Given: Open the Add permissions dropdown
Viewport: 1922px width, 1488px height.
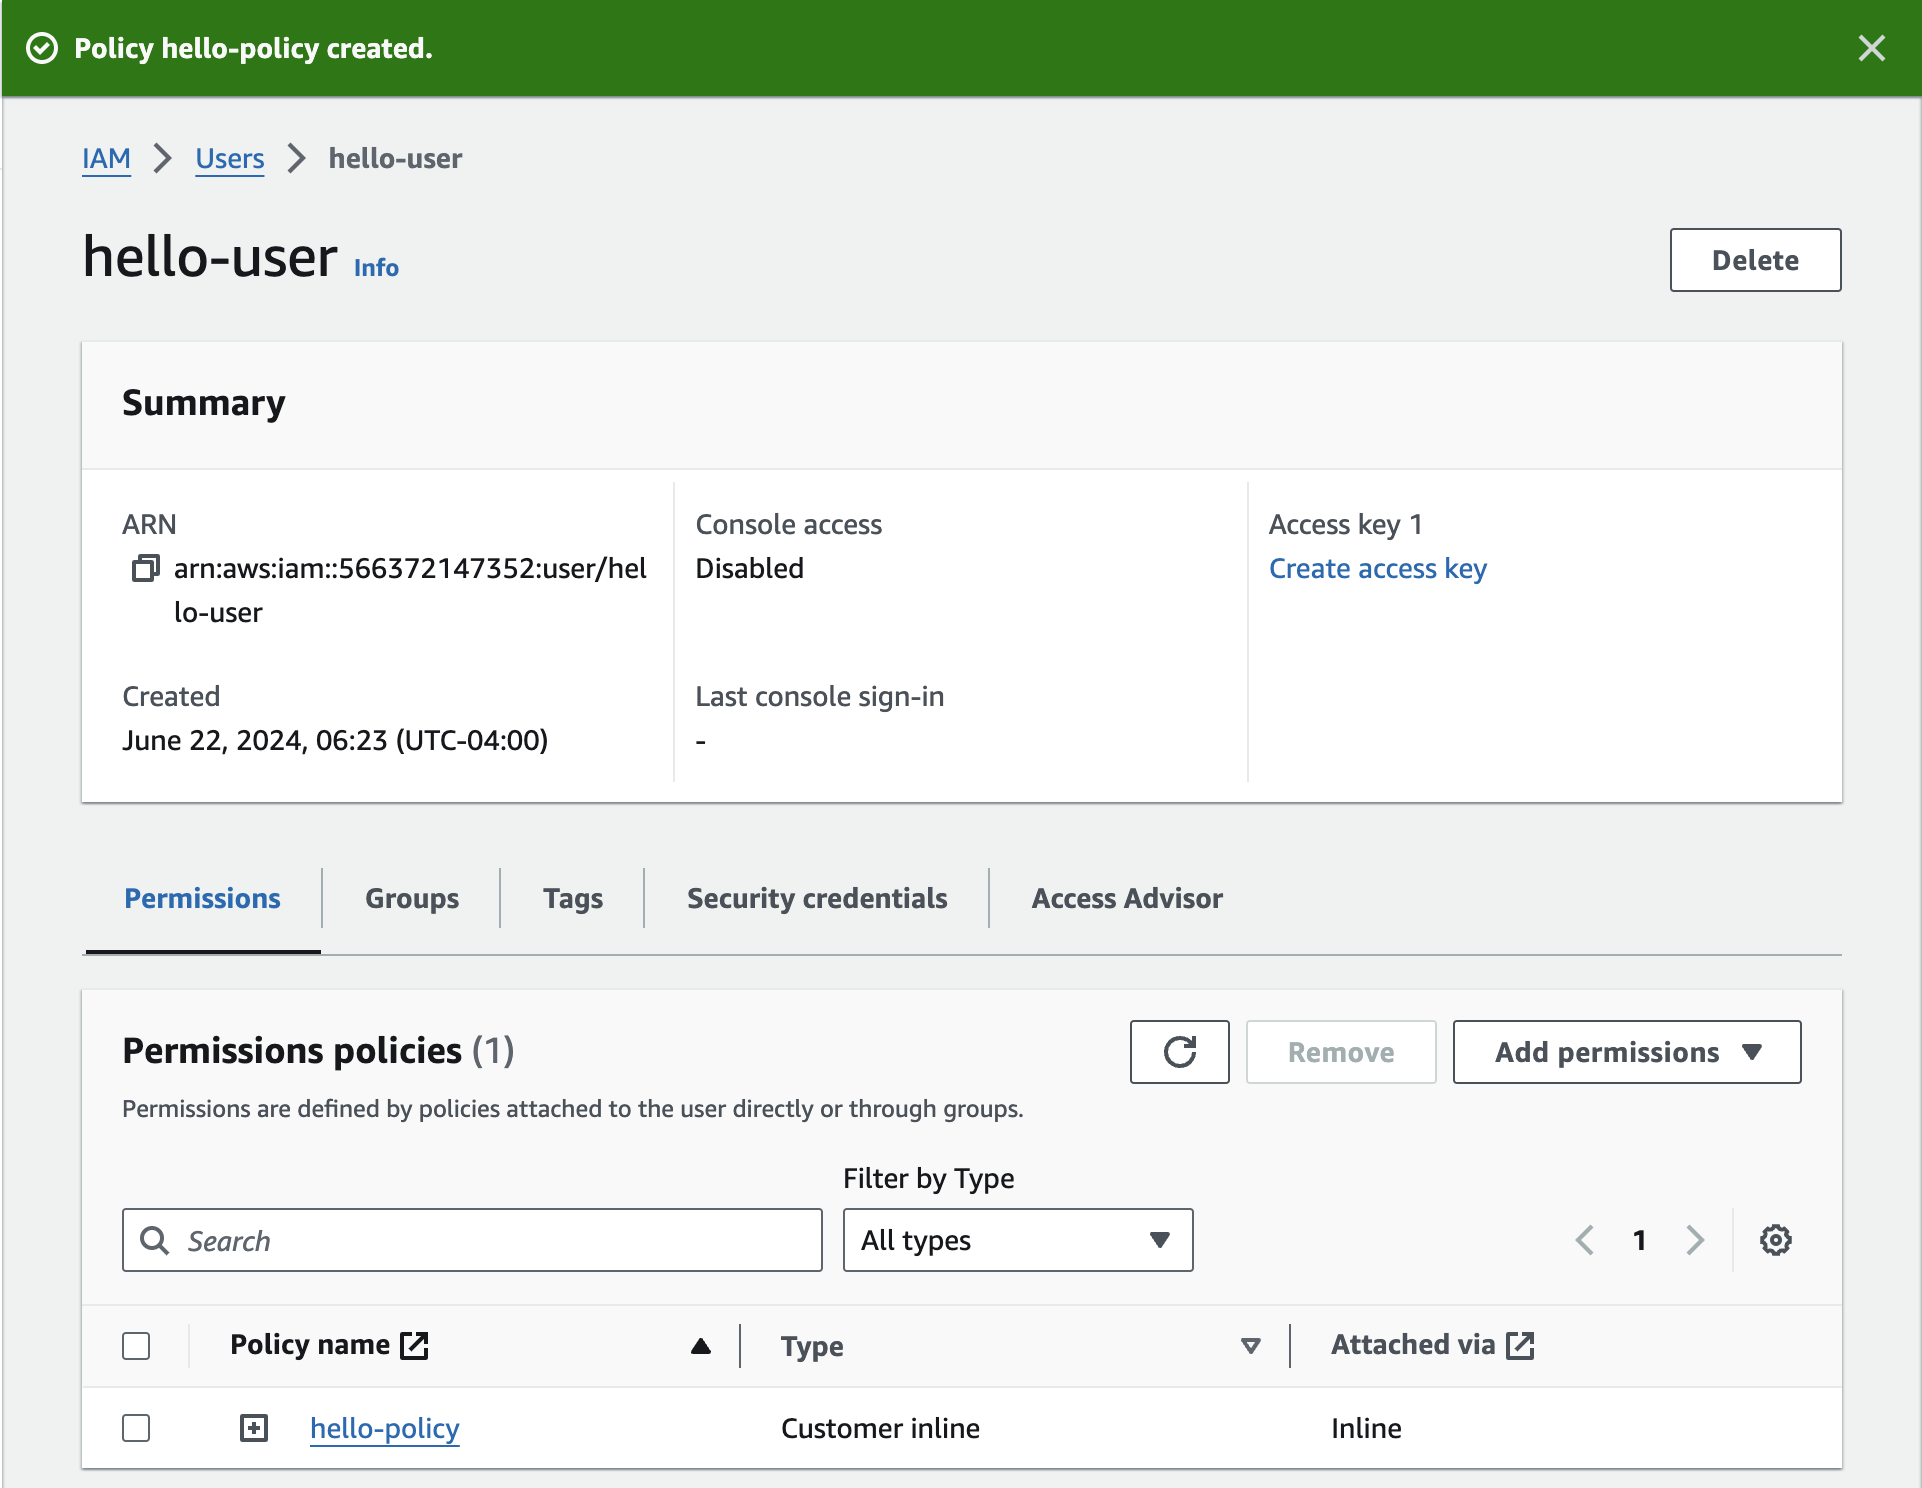Looking at the screenshot, I should pyautogui.click(x=1626, y=1052).
